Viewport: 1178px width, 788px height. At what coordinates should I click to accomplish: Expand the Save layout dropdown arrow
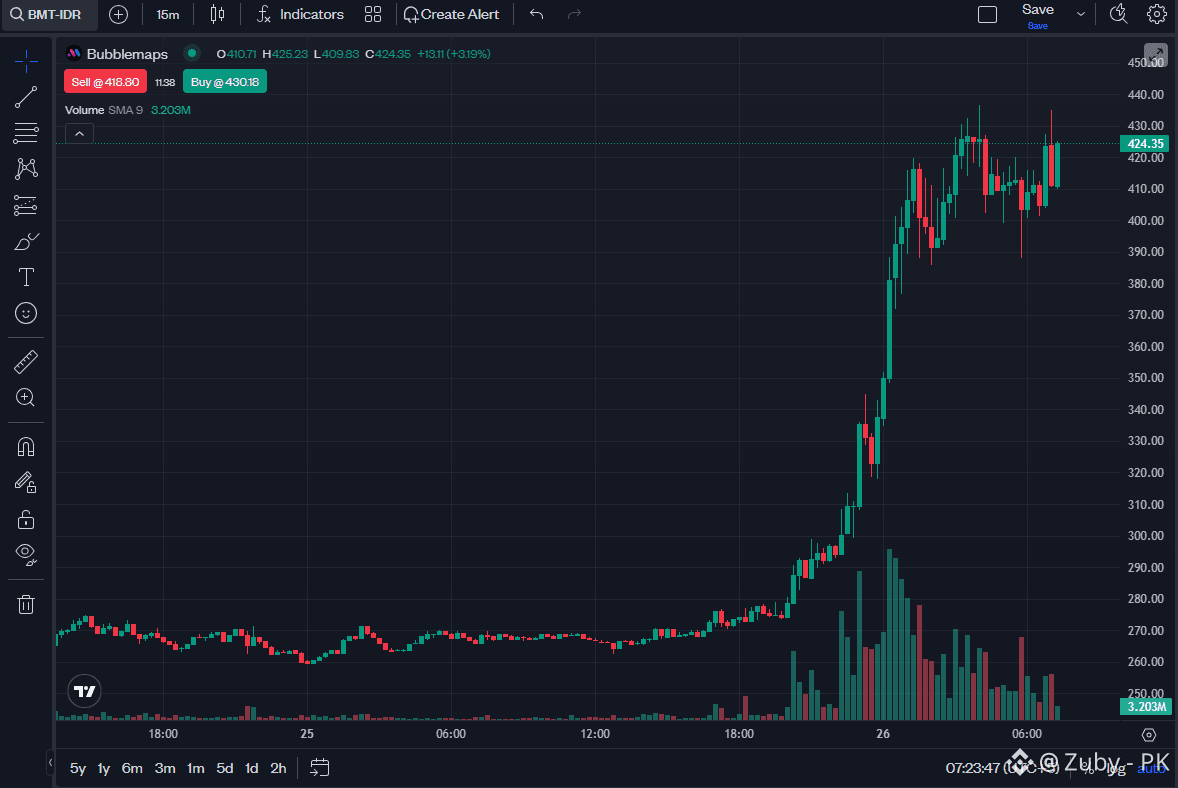(x=1080, y=14)
